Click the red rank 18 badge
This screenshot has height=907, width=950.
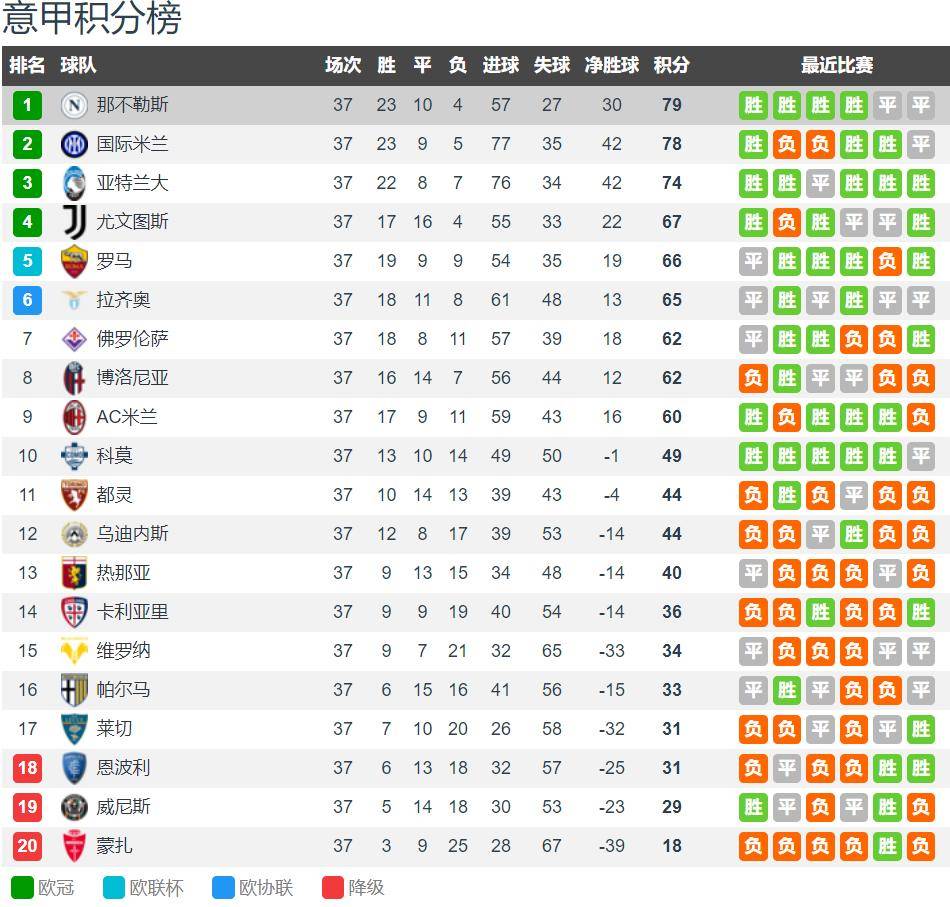[x=27, y=768]
